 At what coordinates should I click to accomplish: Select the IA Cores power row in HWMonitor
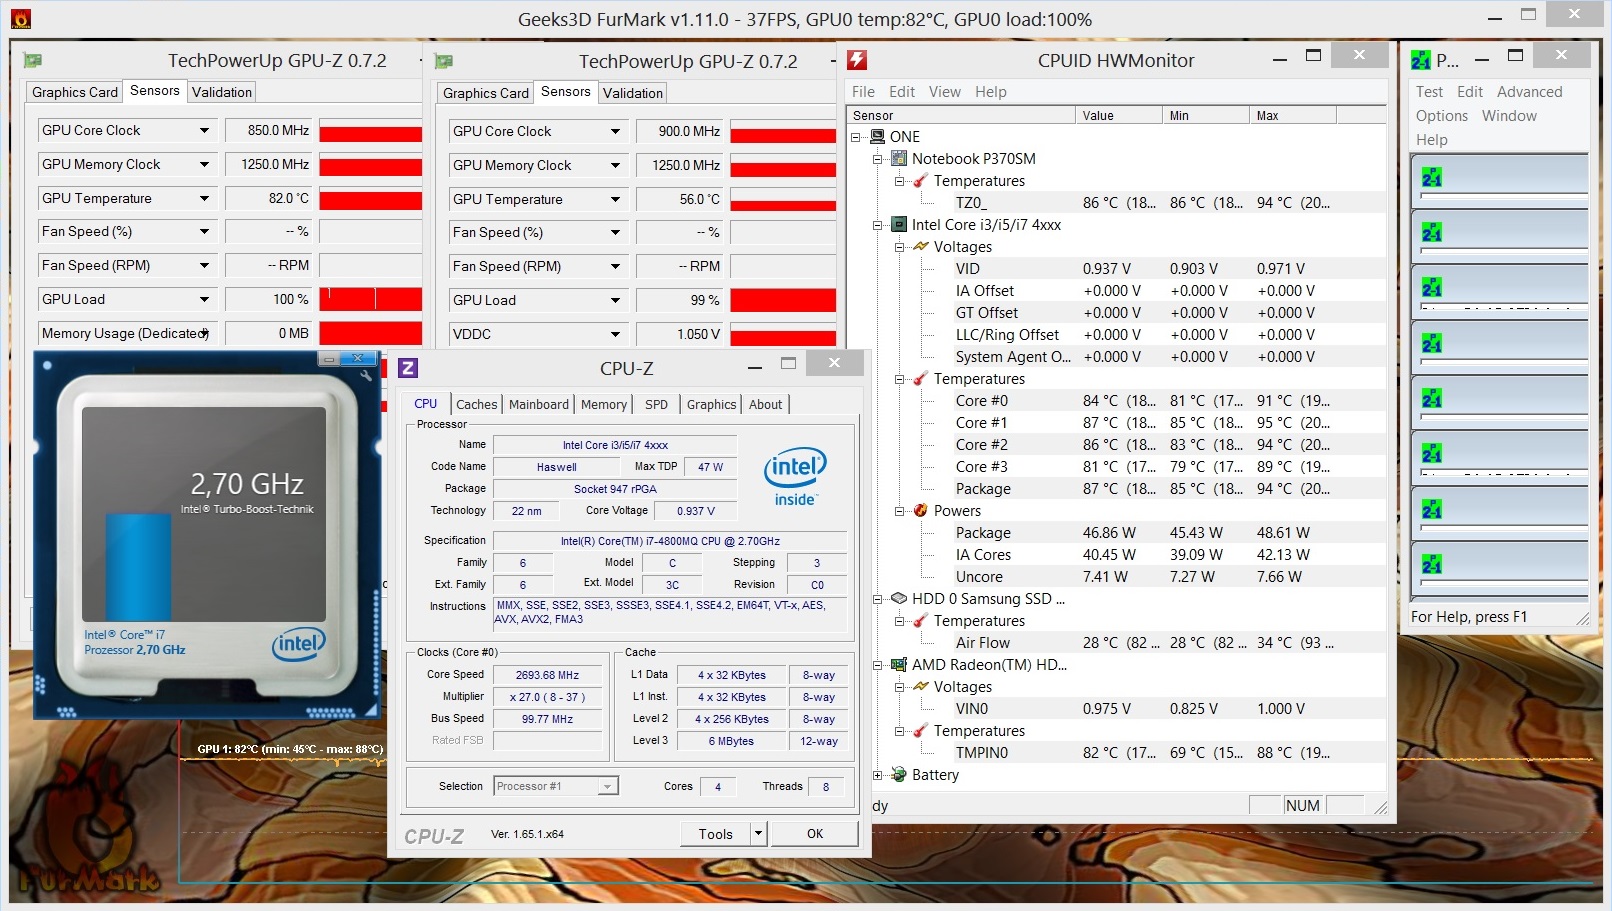pyautogui.click(x=1116, y=555)
